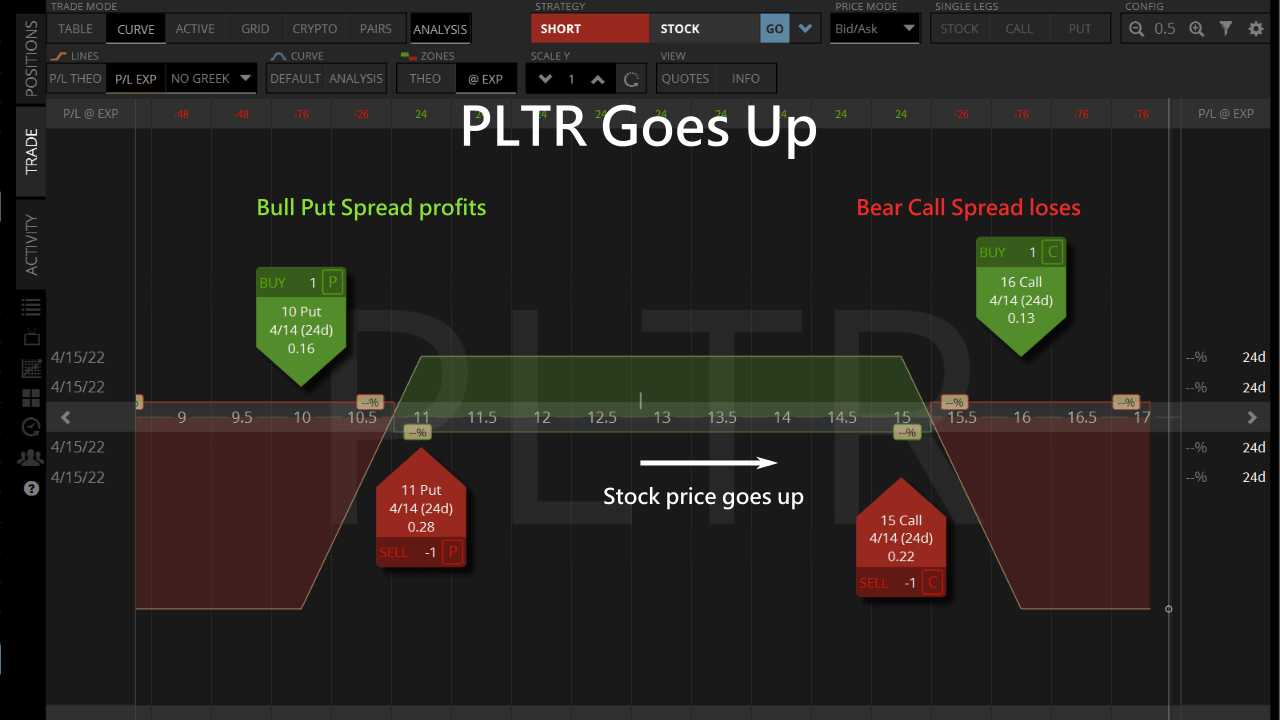
Task: Increase Scale Y with the up chevron
Action: (598, 79)
